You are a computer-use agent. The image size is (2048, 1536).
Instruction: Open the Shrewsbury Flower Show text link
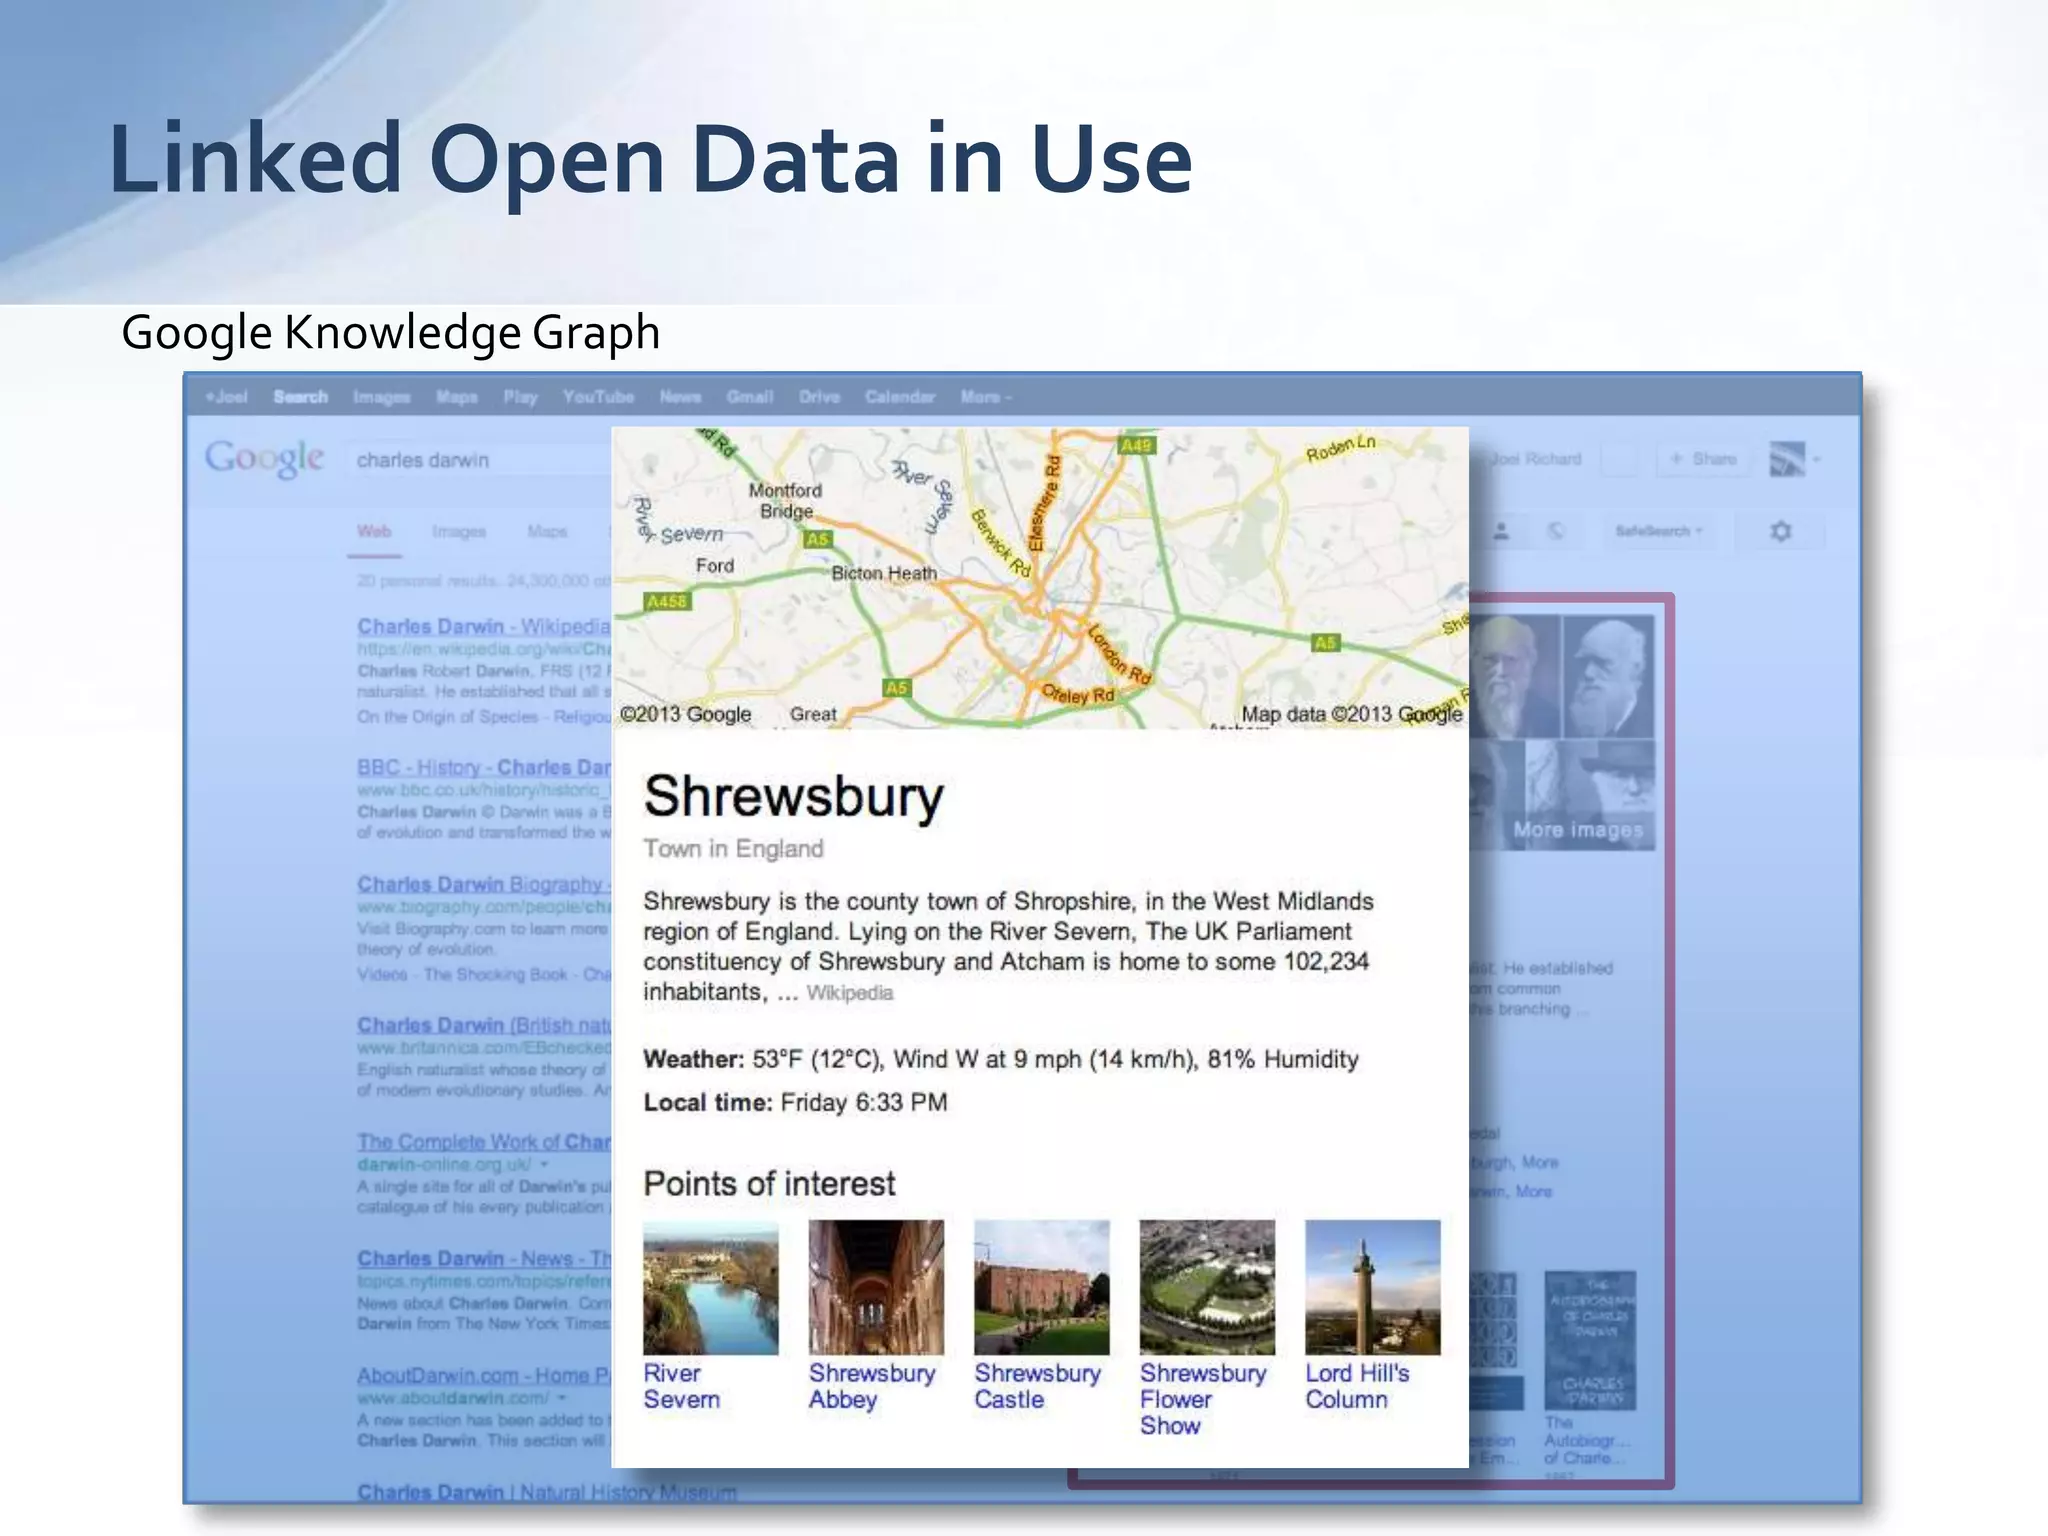pyautogui.click(x=1203, y=1399)
